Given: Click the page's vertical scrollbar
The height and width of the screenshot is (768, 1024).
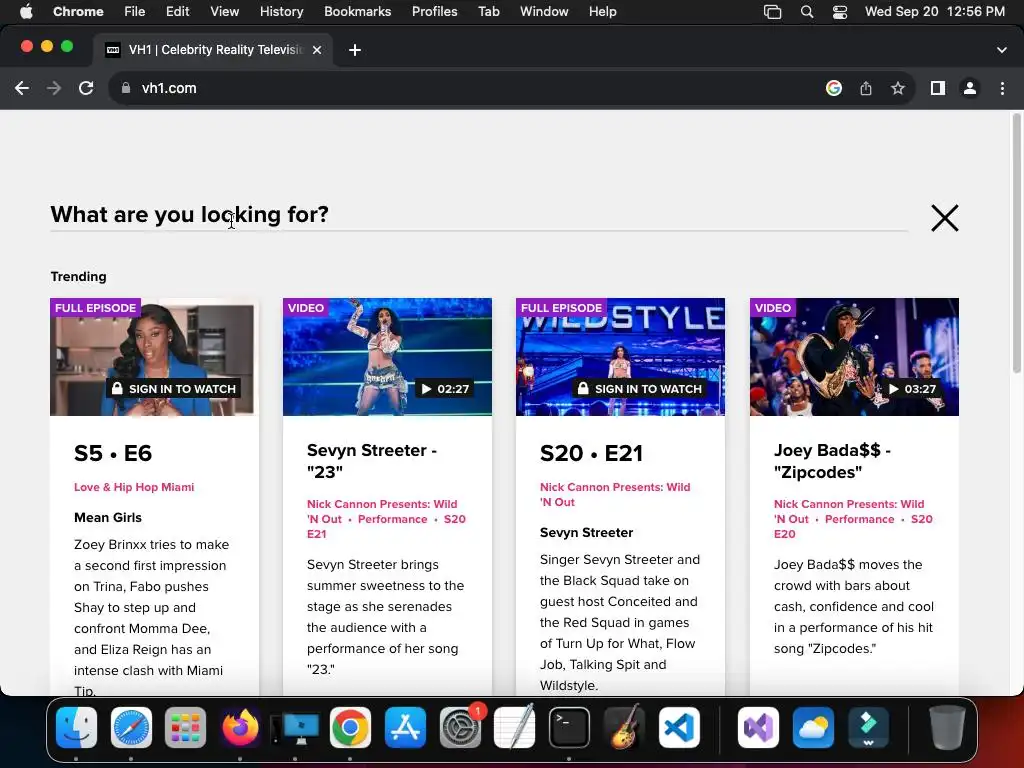Looking at the screenshot, I should coord(1016,243).
